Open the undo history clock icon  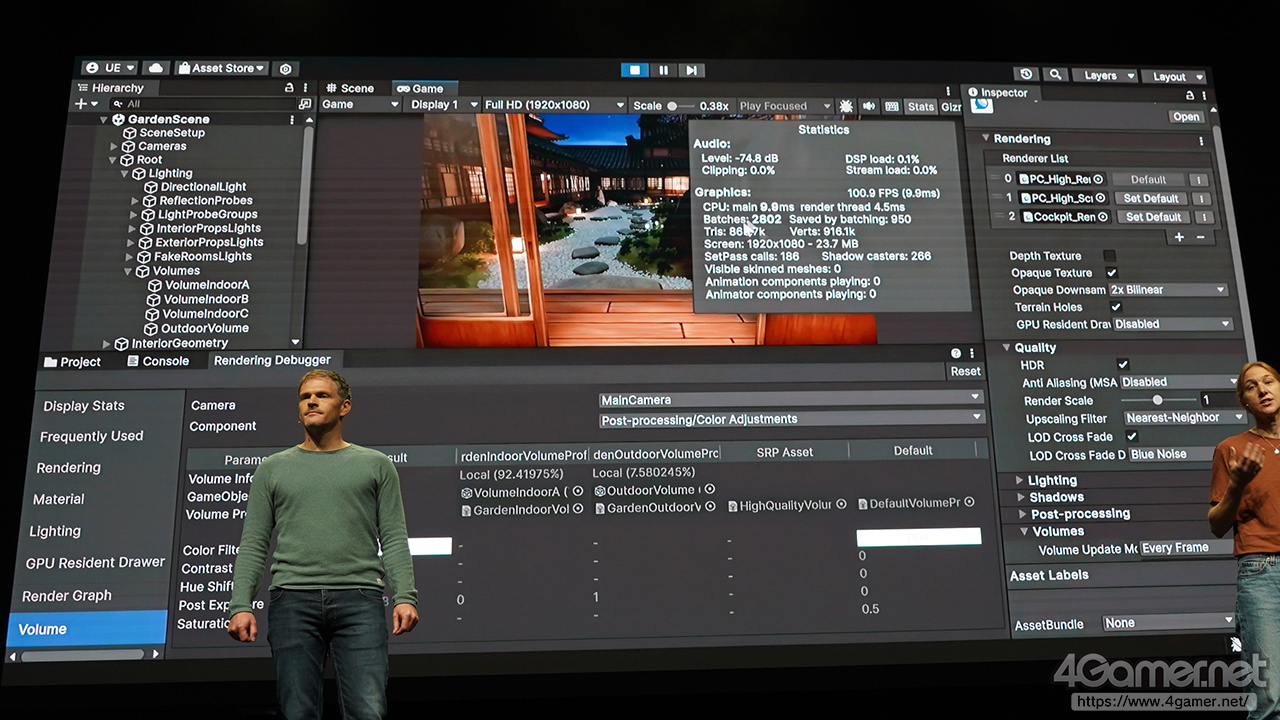point(1026,75)
